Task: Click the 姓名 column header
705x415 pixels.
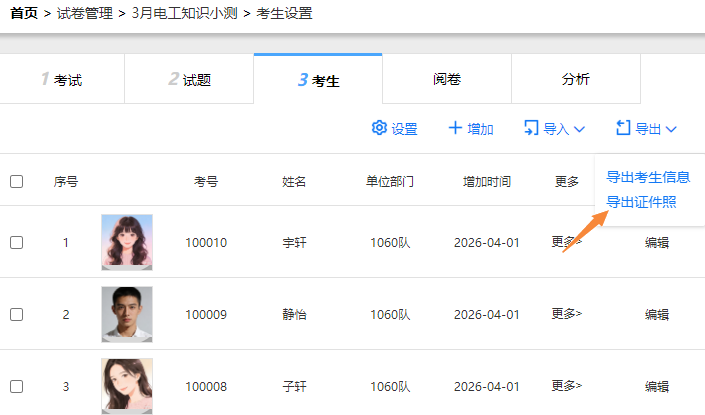Action: pyautogui.click(x=294, y=182)
